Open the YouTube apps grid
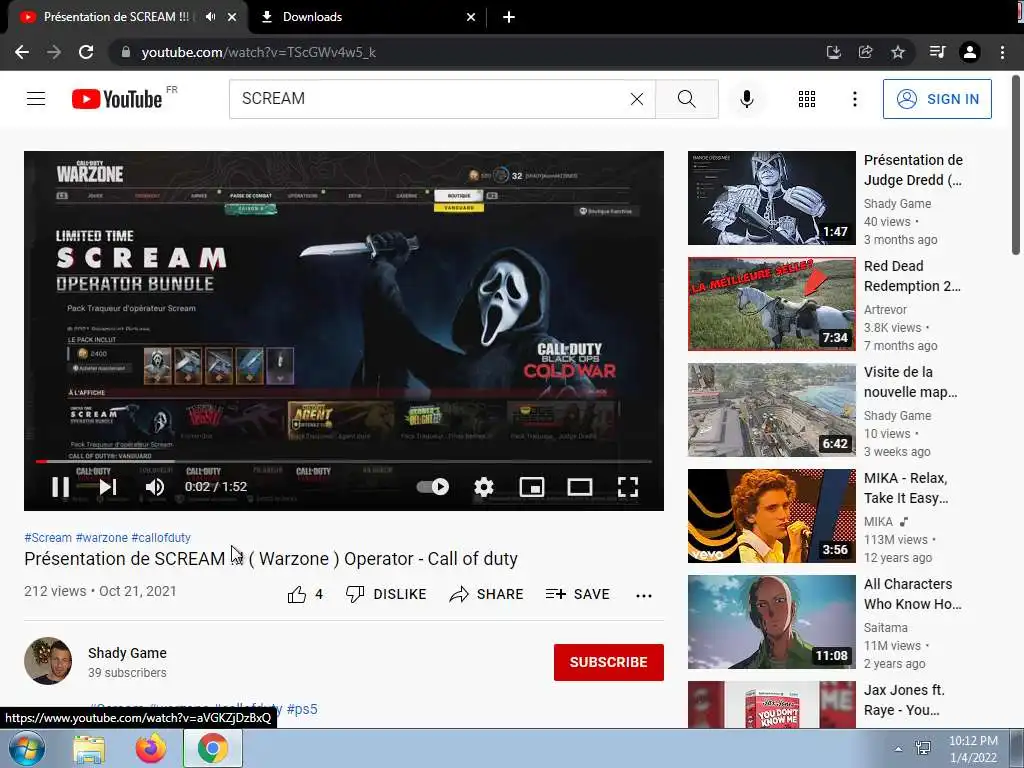The width and height of the screenshot is (1024, 768). 807,99
